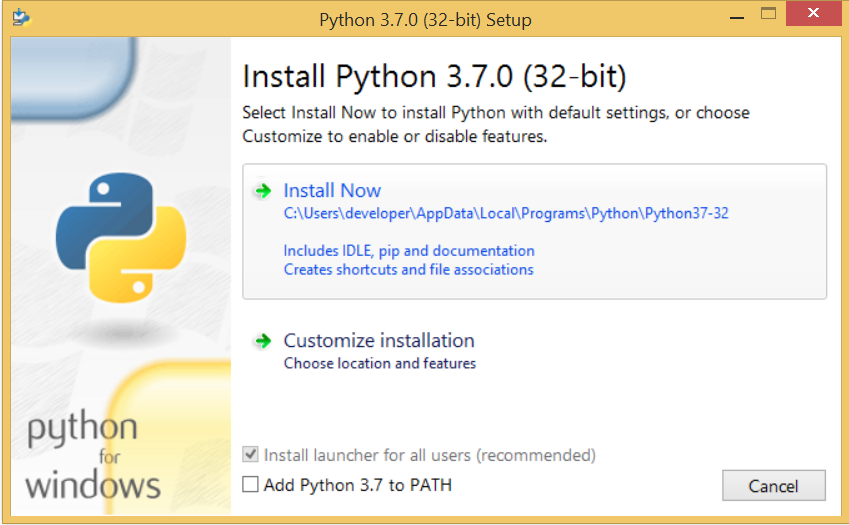
Task: Click the "Python 3.7.0 (32-bit) Setup" window title
Action: pyautogui.click(x=425, y=20)
